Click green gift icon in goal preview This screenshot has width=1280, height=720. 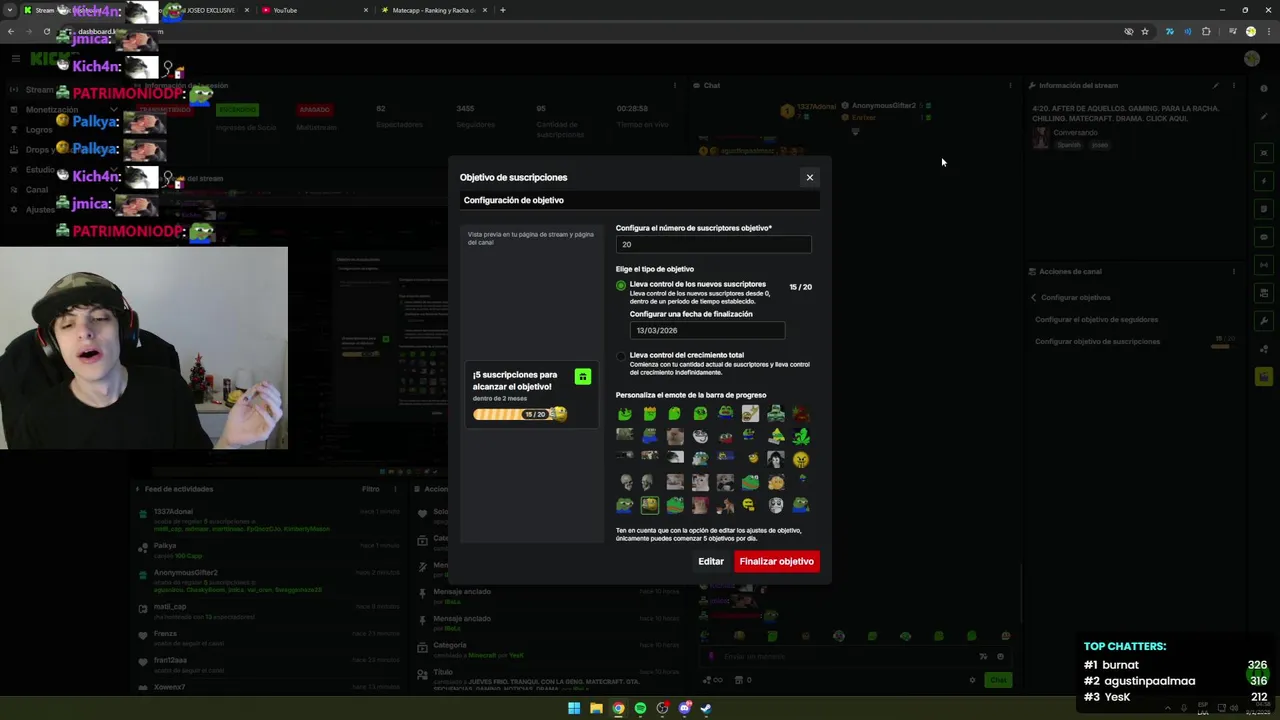583,376
